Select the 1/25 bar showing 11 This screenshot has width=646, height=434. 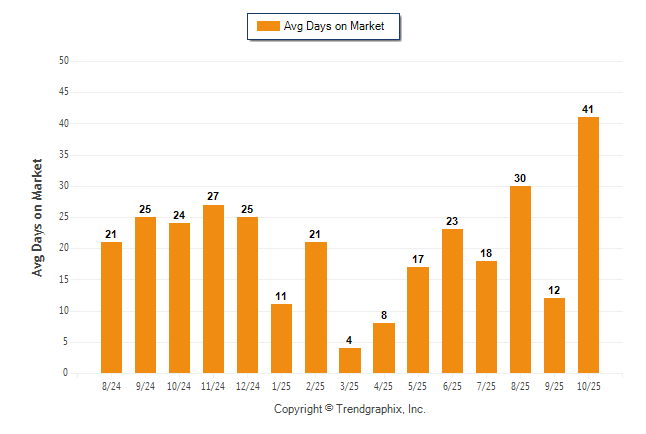(282, 338)
